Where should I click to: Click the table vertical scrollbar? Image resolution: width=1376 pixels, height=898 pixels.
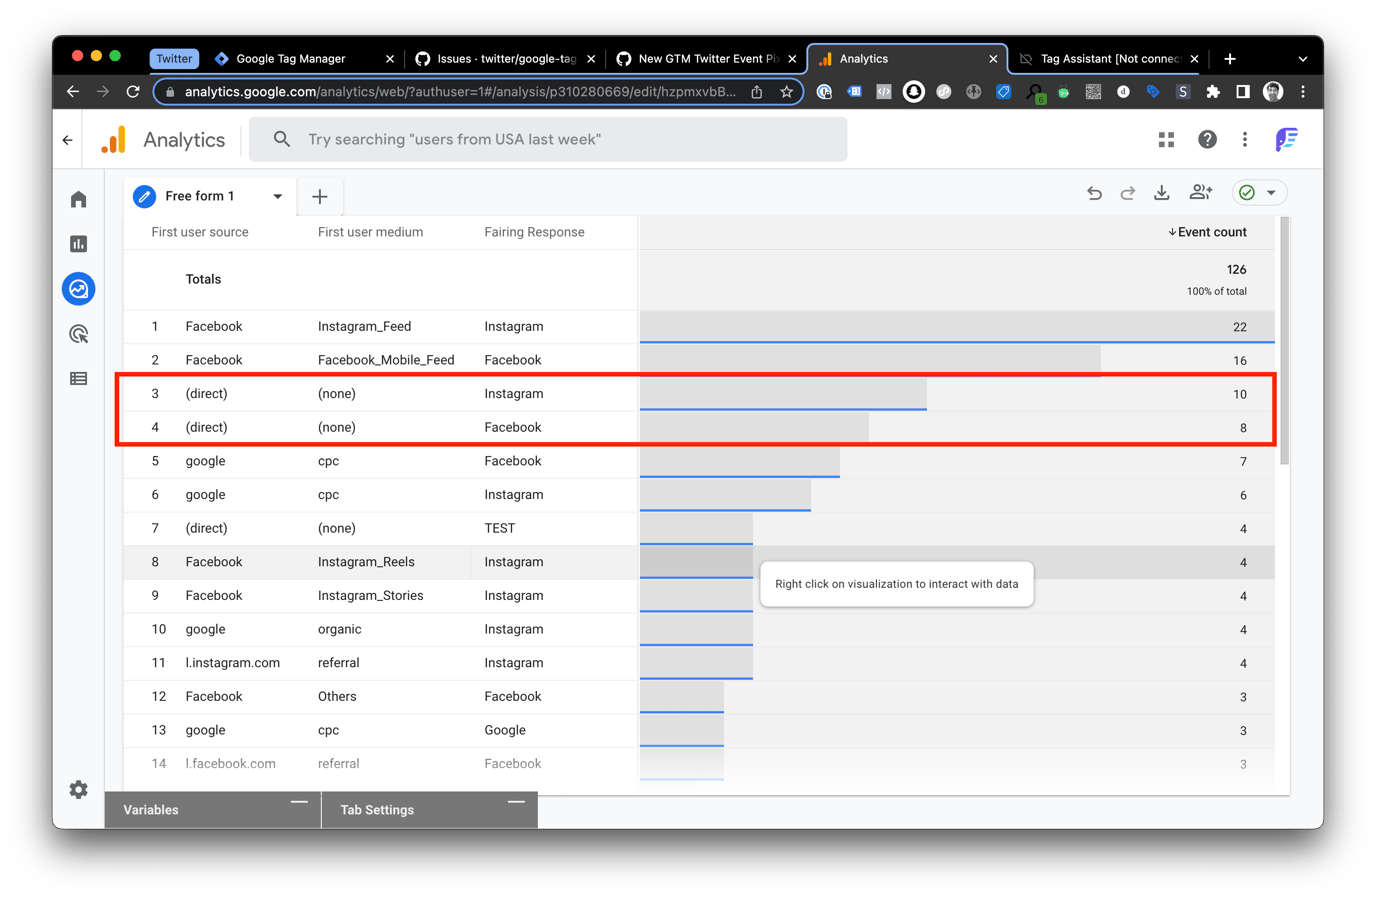pyautogui.click(x=1285, y=340)
